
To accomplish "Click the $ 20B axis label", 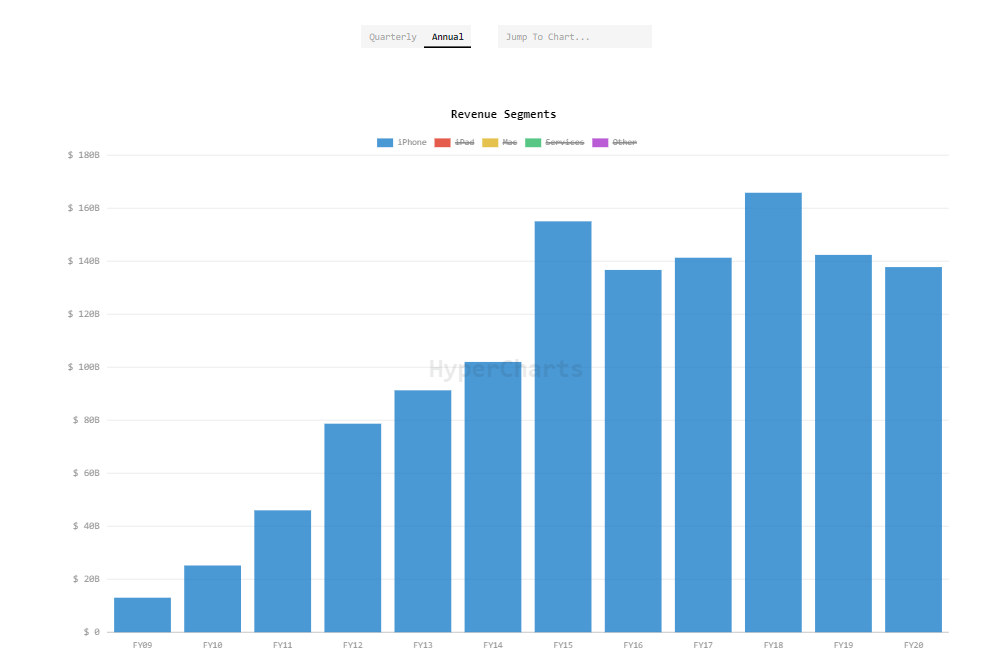I will tap(86, 579).
